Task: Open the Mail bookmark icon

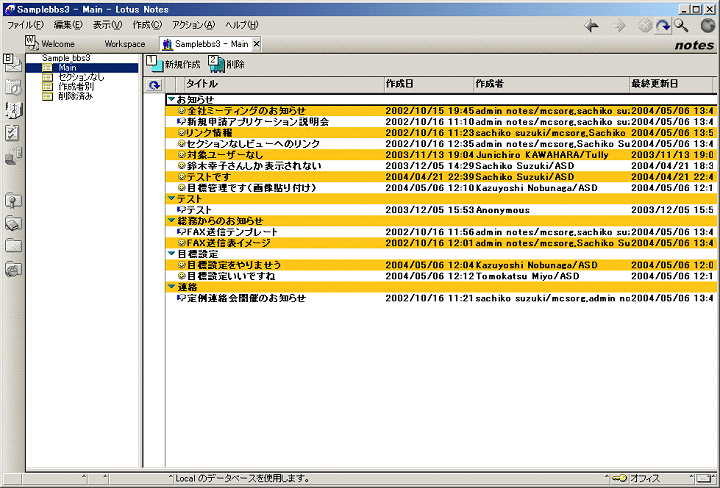Action: [x=12, y=63]
